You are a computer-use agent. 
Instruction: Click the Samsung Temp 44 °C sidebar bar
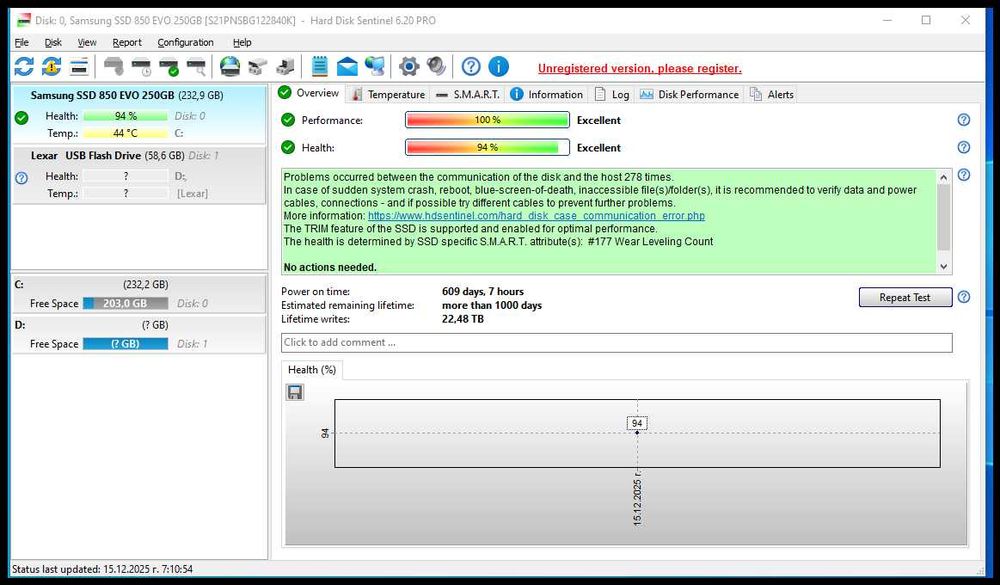point(126,133)
